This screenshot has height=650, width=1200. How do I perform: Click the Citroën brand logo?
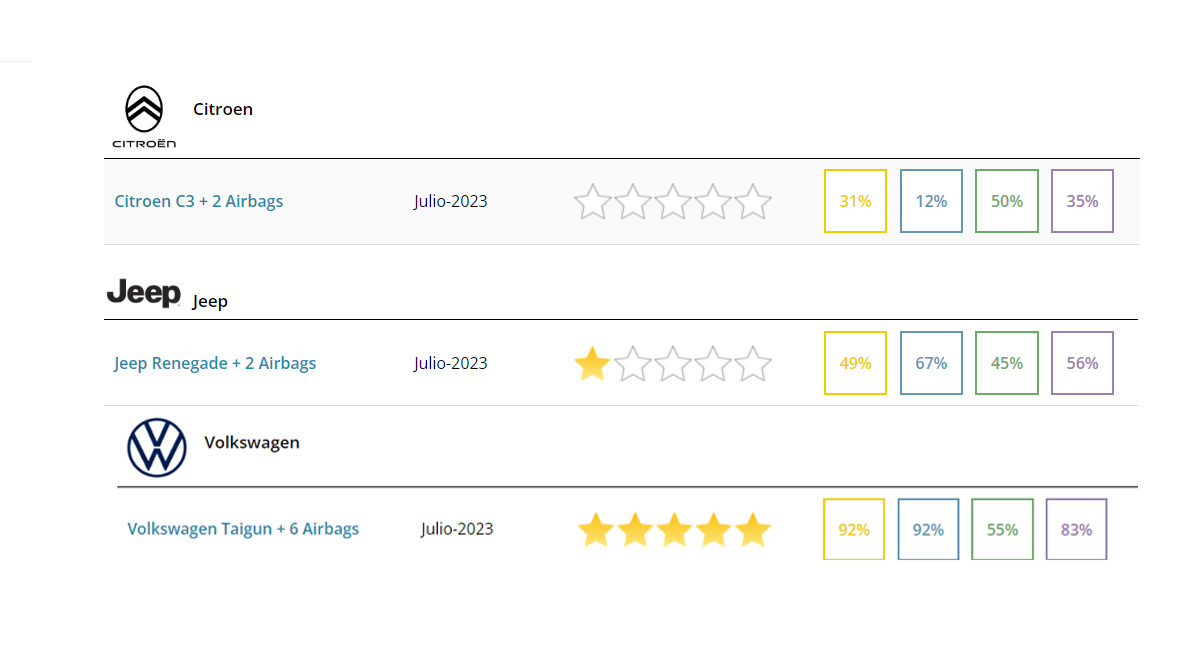click(144, 116)
